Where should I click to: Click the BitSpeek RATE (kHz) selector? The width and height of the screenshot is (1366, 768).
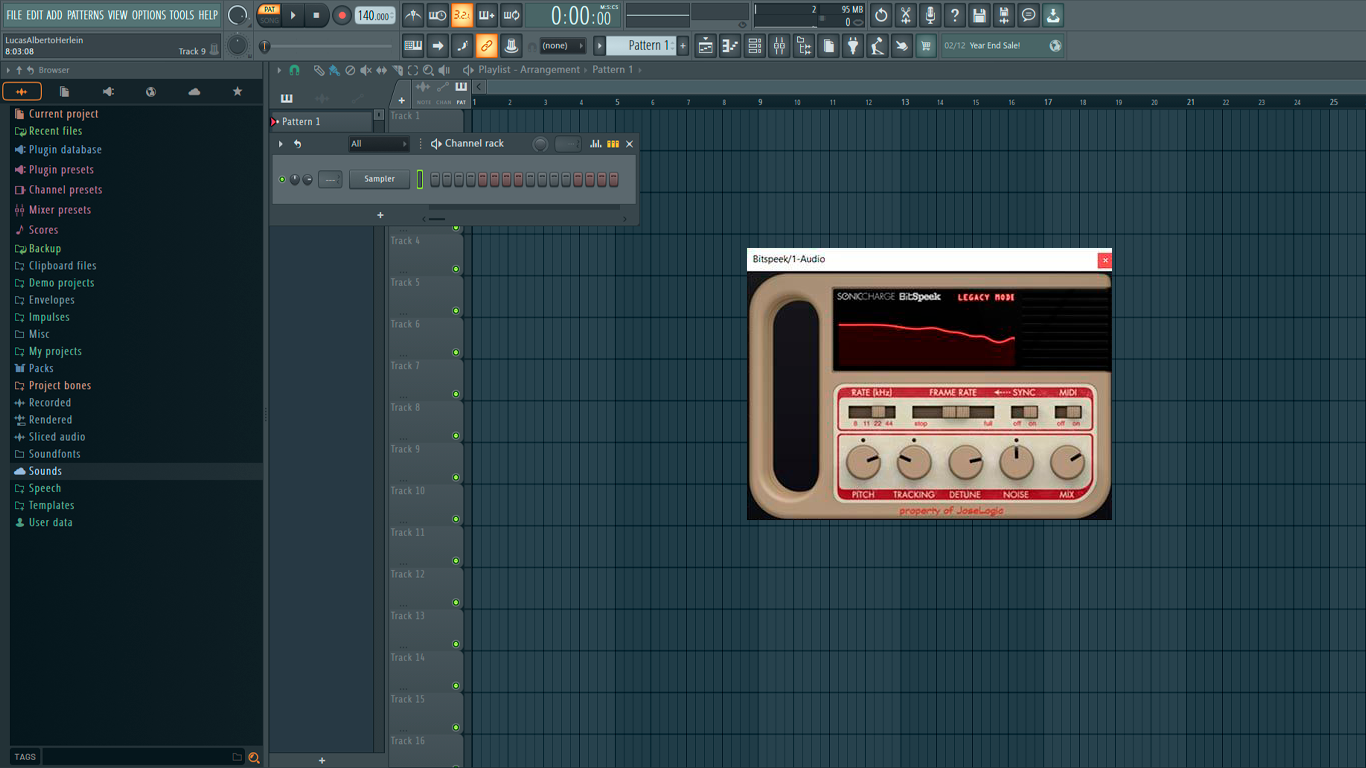[872, 412]
